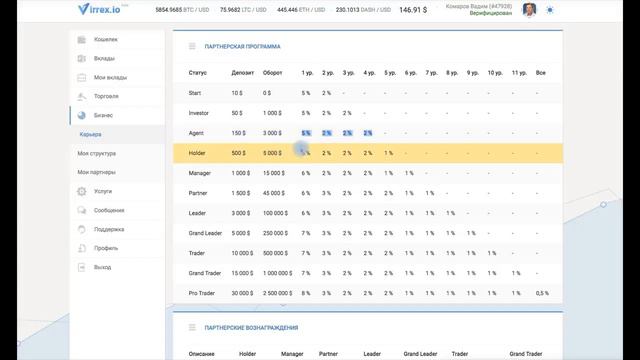Viewport: 640px width, 360px height.
Task: Click the LTC / USD rate ticker
Action: coord(243,10)
